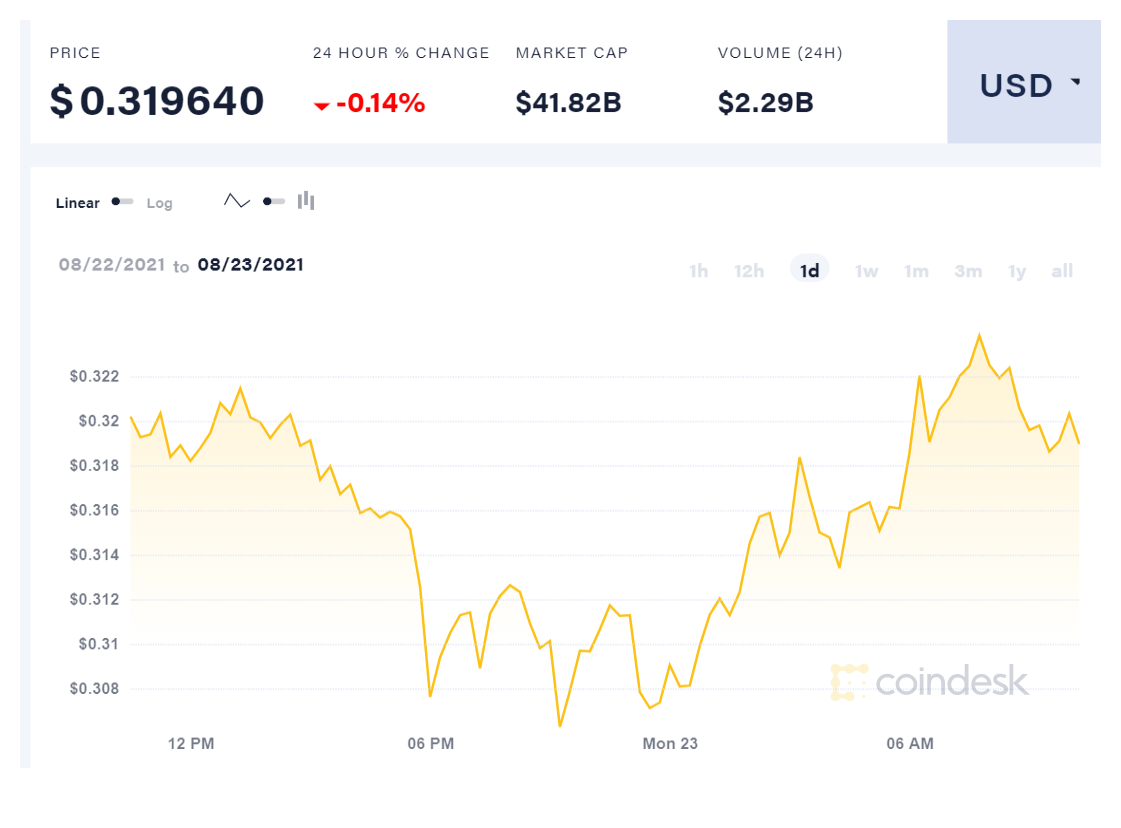Click the 08/23/2021 end date
The image size is (1121, 828).
coord(250,265)
